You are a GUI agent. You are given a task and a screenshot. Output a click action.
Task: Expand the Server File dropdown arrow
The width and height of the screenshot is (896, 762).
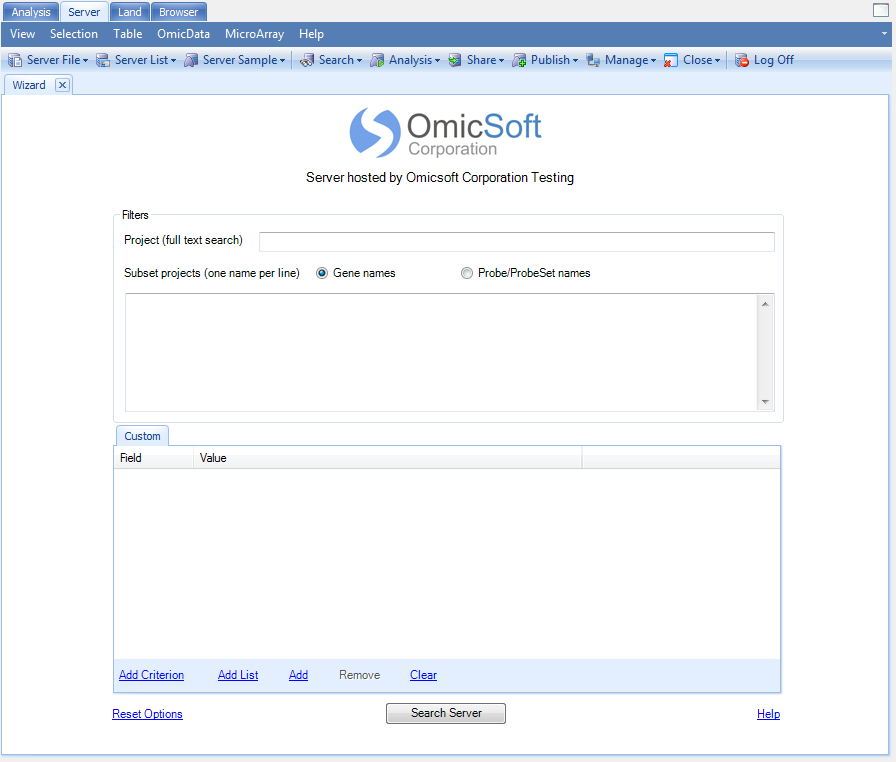pyautogui.click(x=85, y=61)
